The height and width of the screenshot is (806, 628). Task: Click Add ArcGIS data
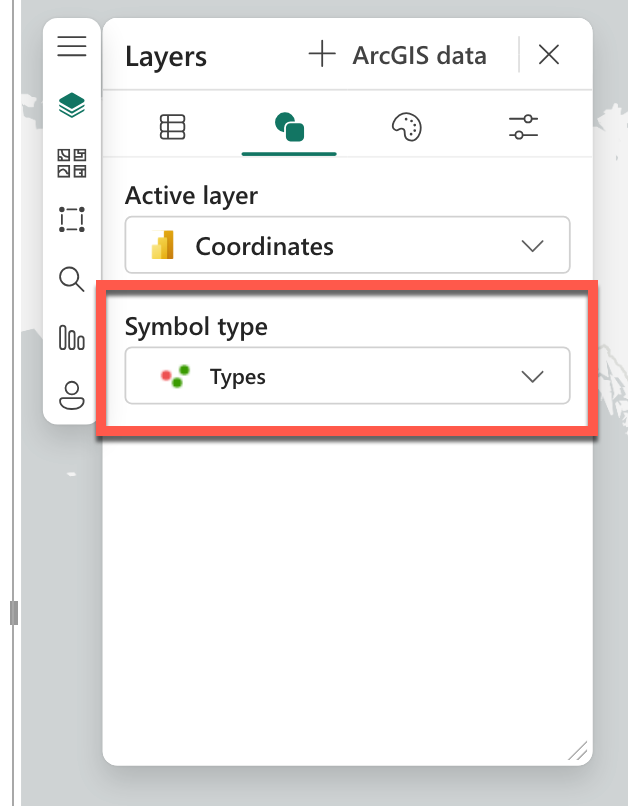pos(398,55)
